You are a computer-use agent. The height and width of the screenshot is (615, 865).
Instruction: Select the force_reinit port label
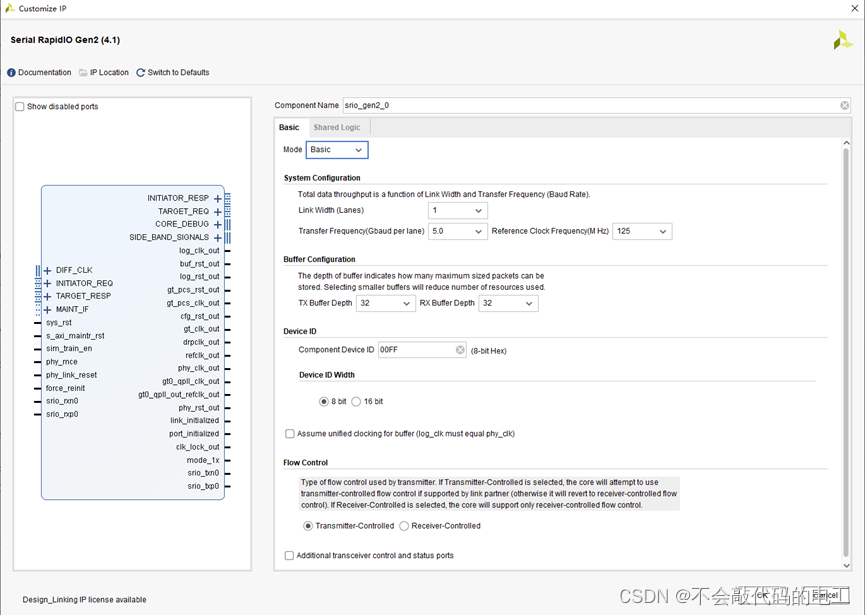tap(65, 388)
